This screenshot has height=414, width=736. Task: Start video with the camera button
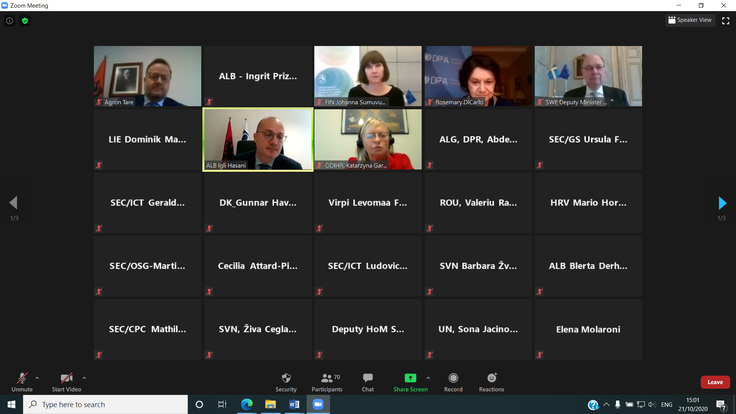pyautogui.click(x=66, y=380)
